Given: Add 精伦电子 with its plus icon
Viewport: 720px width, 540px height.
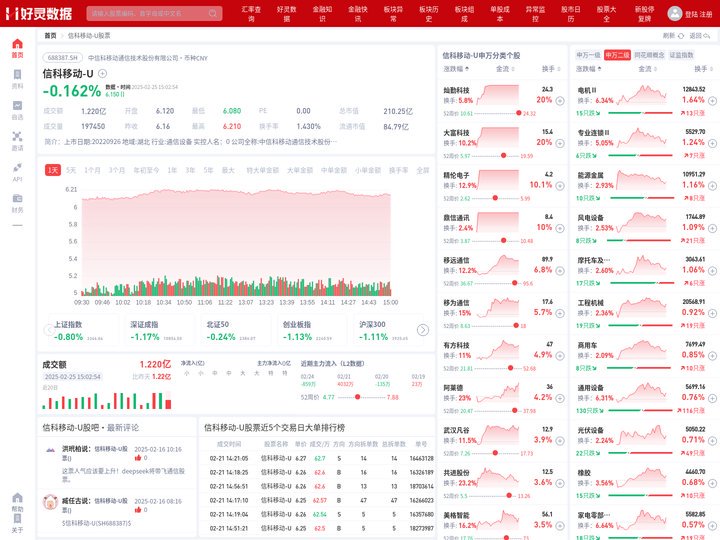Looking at the screenshot, I should click(560, 186).
